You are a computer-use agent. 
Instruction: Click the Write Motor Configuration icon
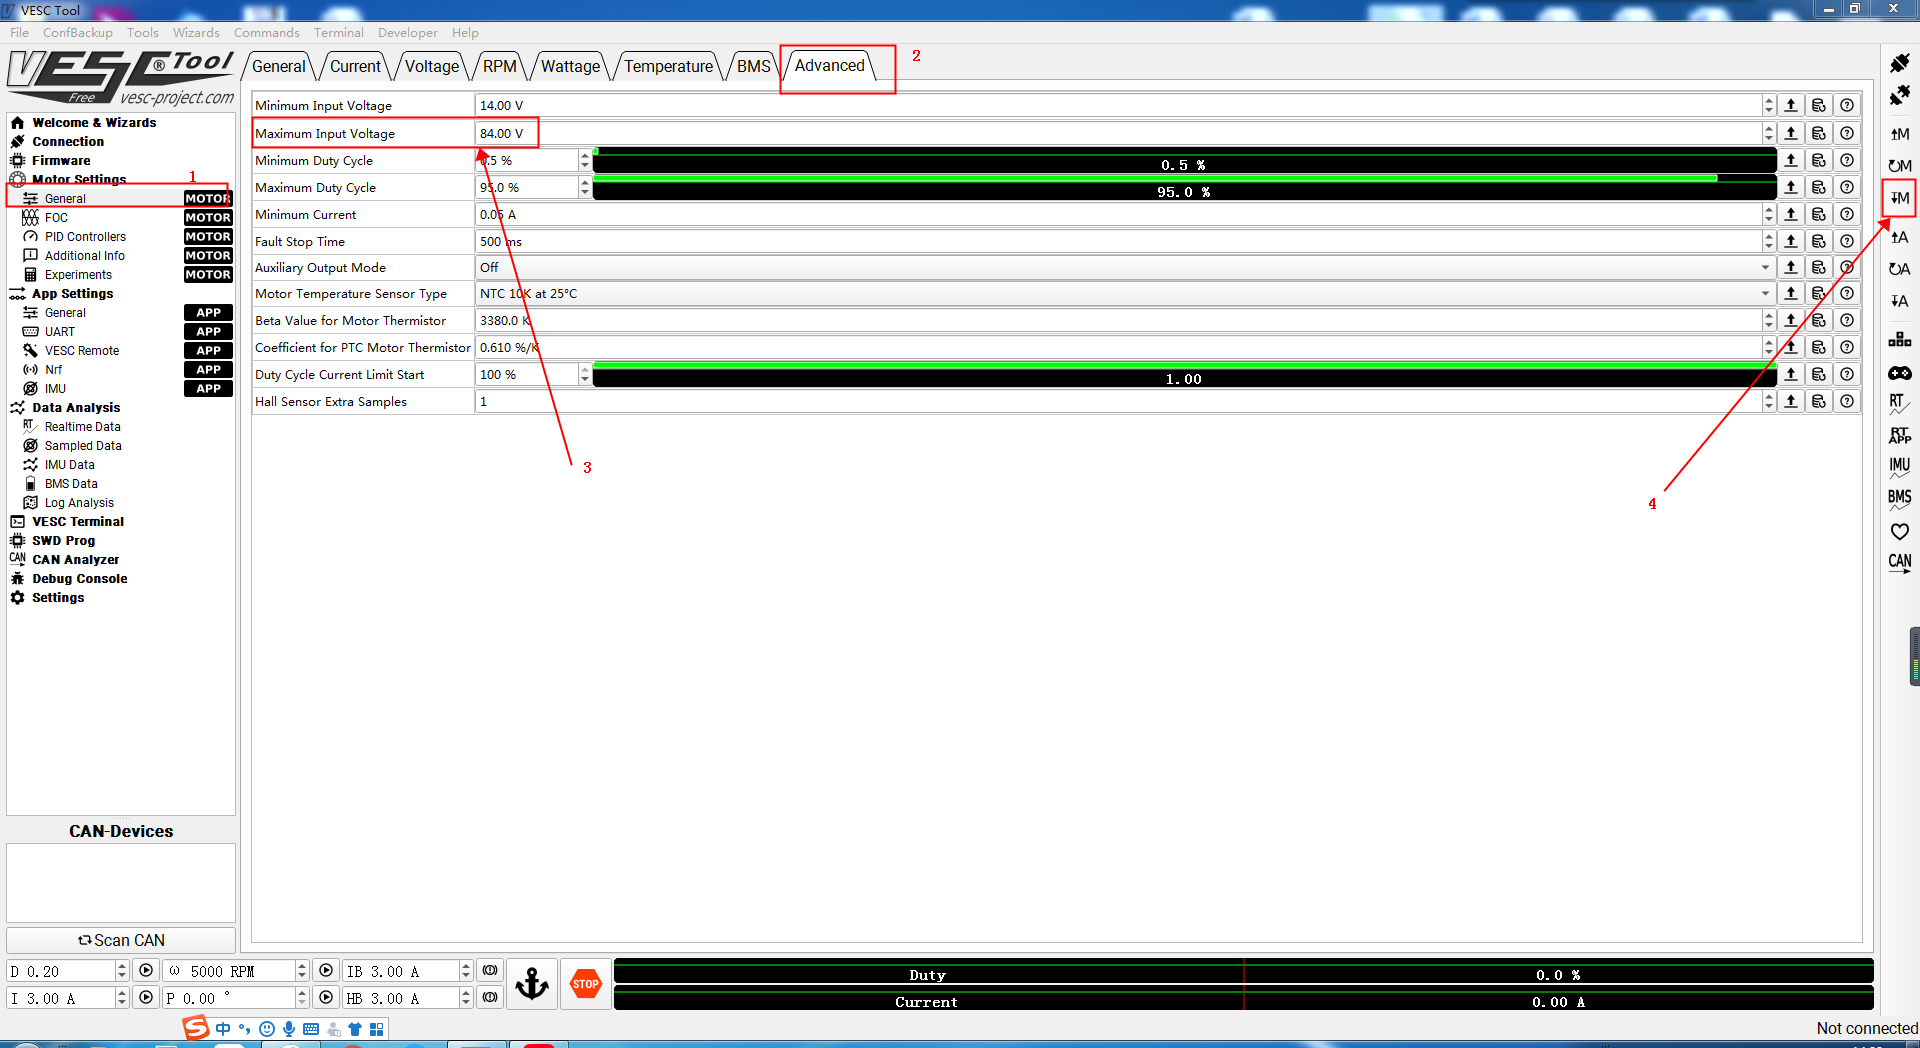(1899, 198)
